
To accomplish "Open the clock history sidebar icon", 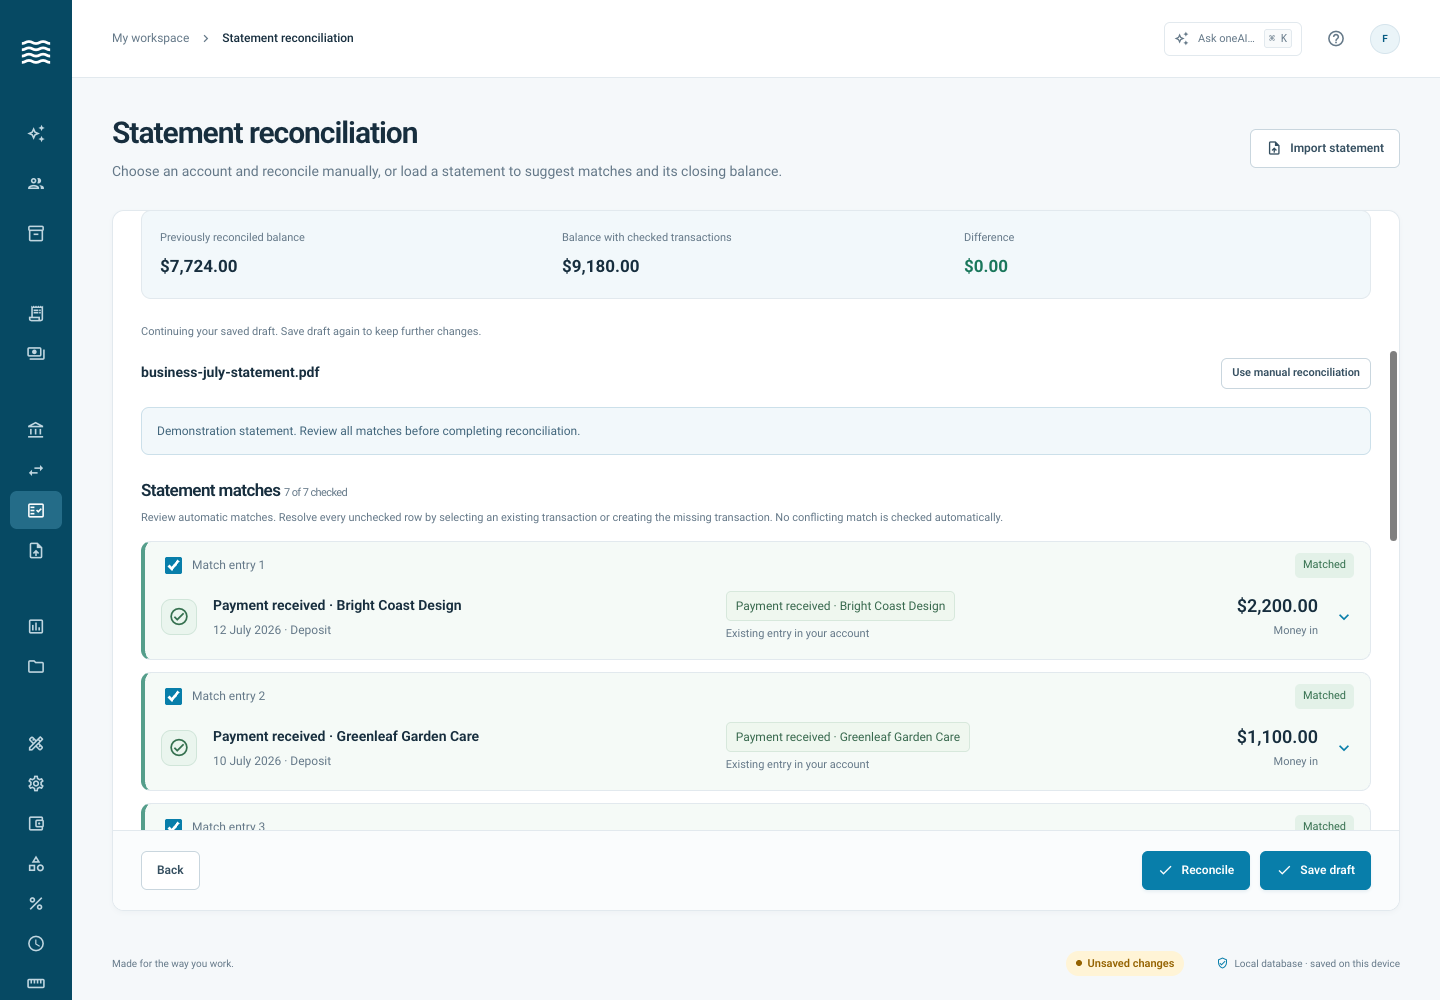I will 36,943.
